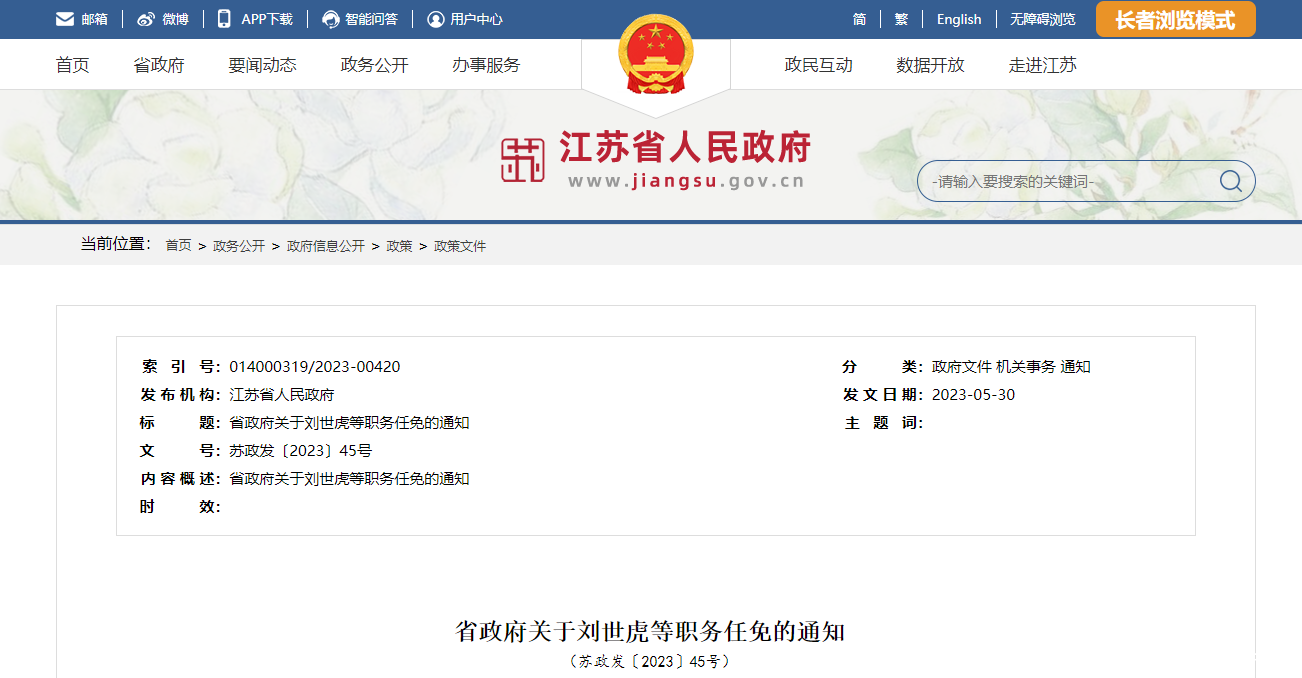Switch text to 繁 traditional Chinese

[x=901, y=19]
